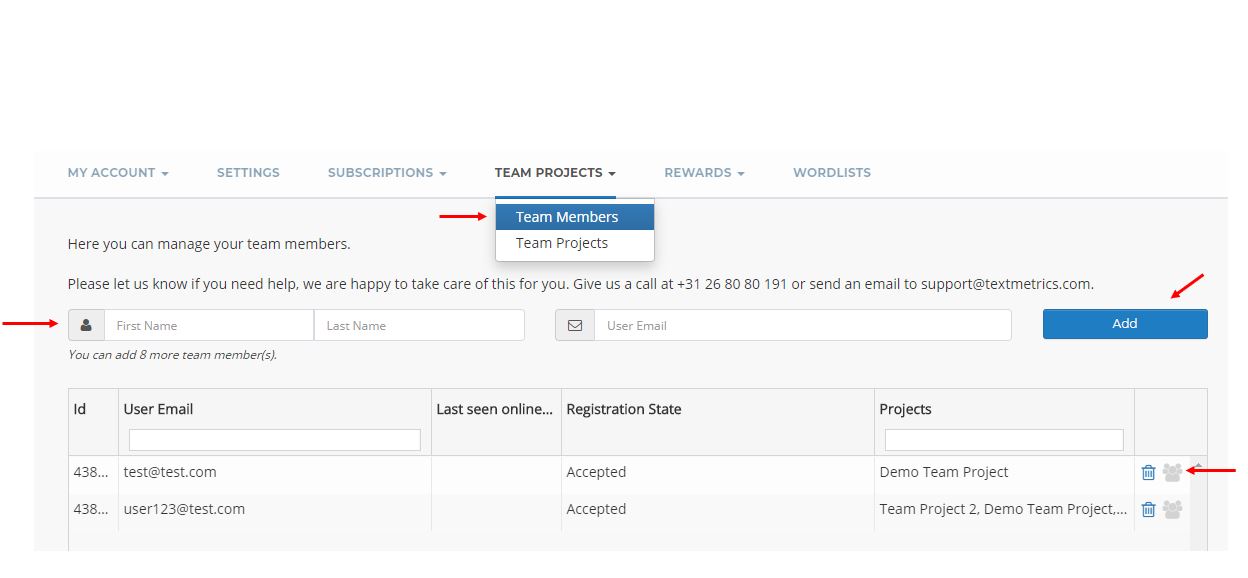Collapse the Team Projects dropdown
Screen dimensions: 1248x578
coord(554,173)
